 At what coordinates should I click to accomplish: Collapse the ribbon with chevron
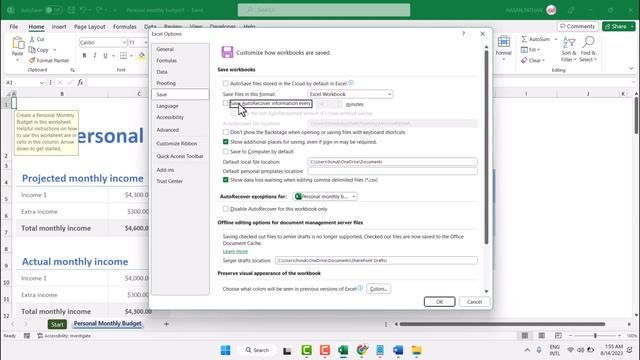pos(631,69)
